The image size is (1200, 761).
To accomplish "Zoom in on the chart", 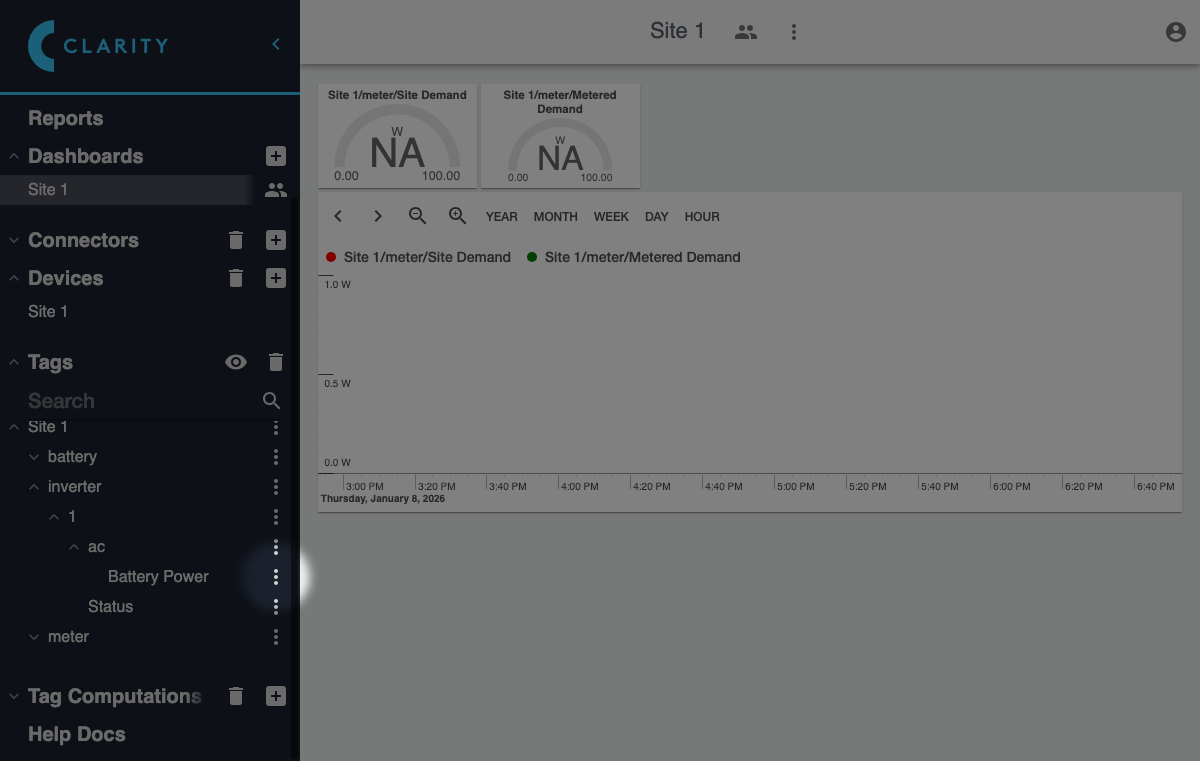I will 458,216.
